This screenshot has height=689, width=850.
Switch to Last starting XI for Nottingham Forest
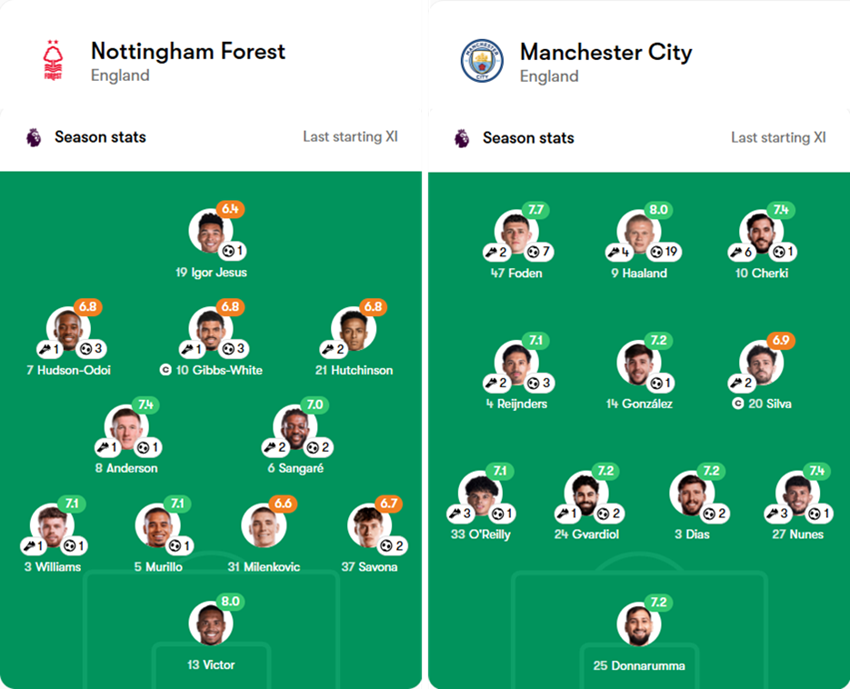click(x=350, y=137)
